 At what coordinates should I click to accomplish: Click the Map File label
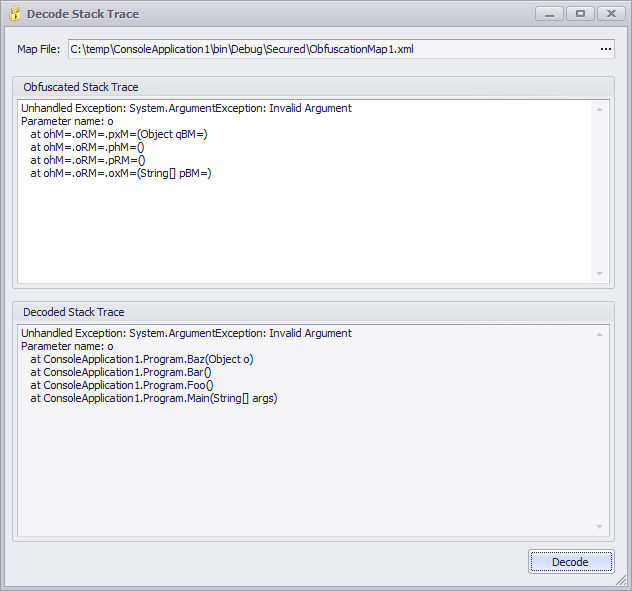coord(39,49)
